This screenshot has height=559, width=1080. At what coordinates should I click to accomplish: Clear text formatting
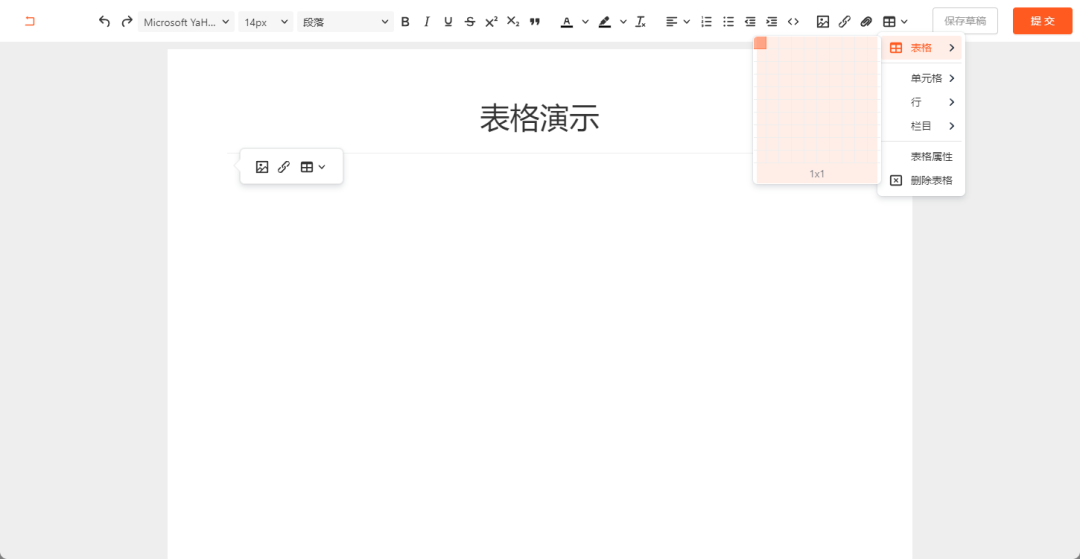point(641,21)
